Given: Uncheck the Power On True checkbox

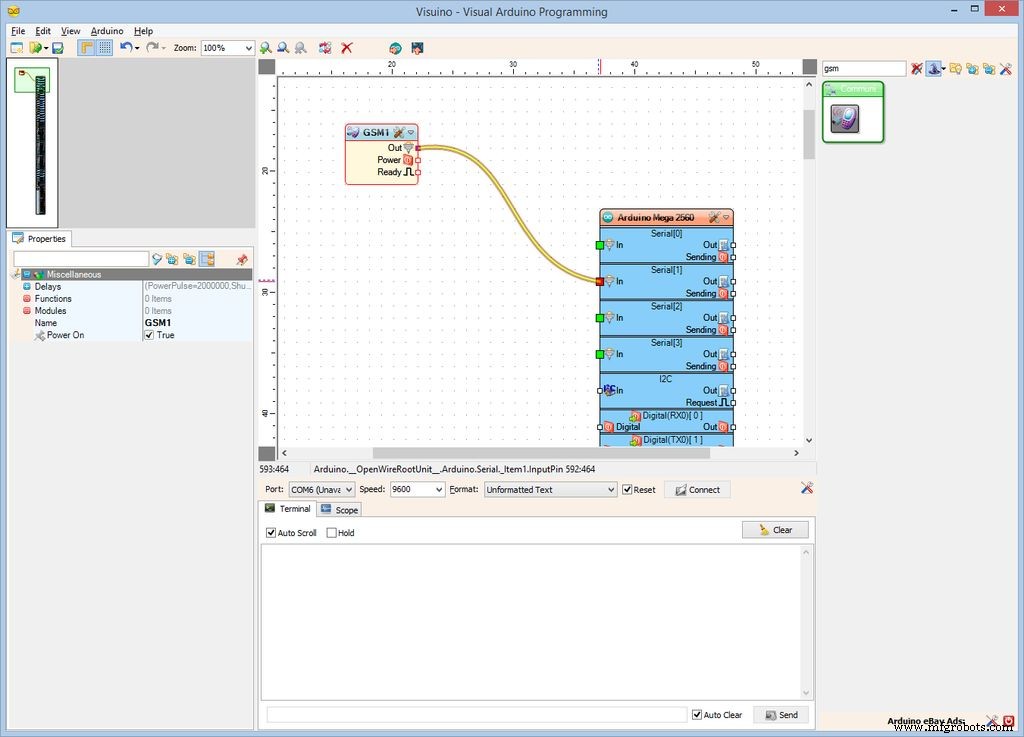Looking at the screenshot, I should coord(149,336).
